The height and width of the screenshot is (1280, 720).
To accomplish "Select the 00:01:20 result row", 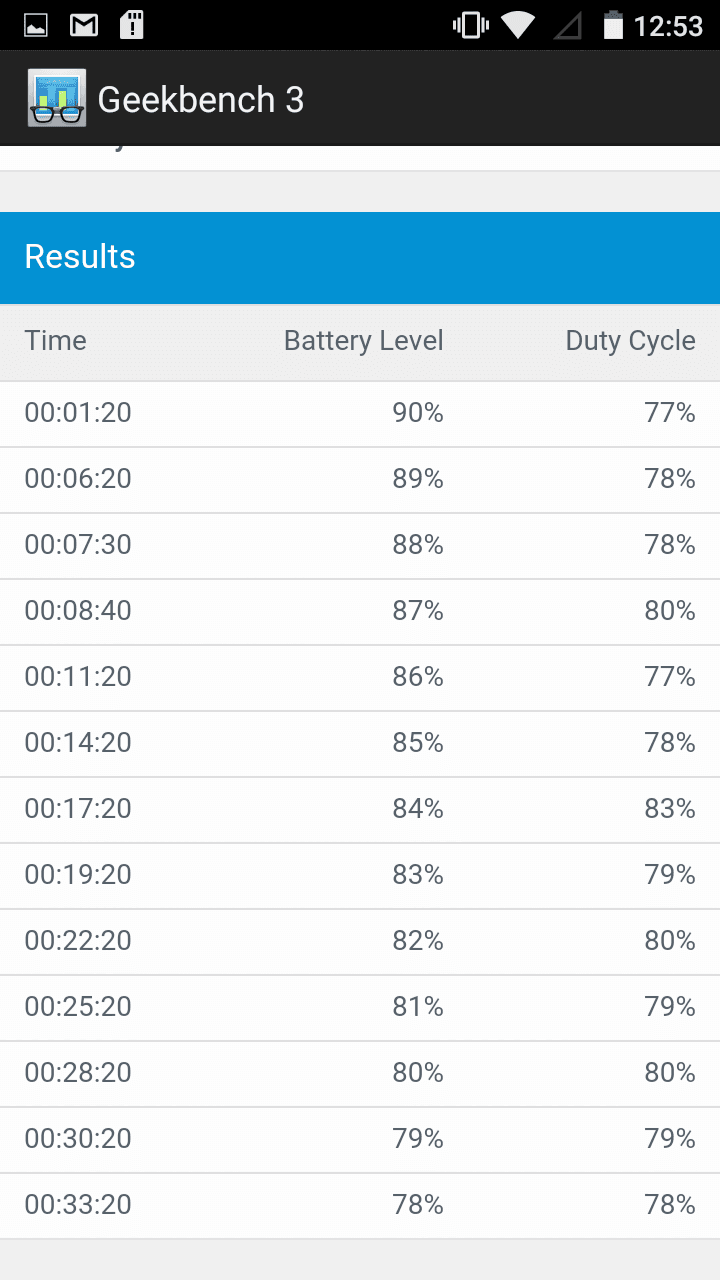I will click(x=360, y=413).
